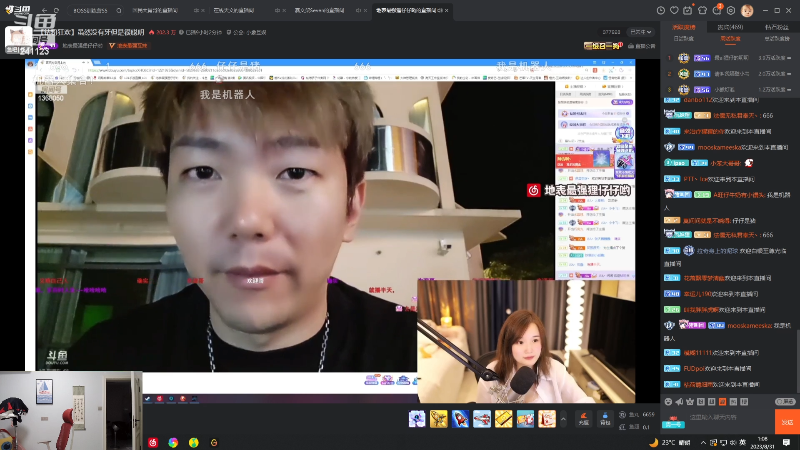This screenshot has width=800, height=450.
Task: Send the red-white plane gift
Action: [x=482, y=419]
